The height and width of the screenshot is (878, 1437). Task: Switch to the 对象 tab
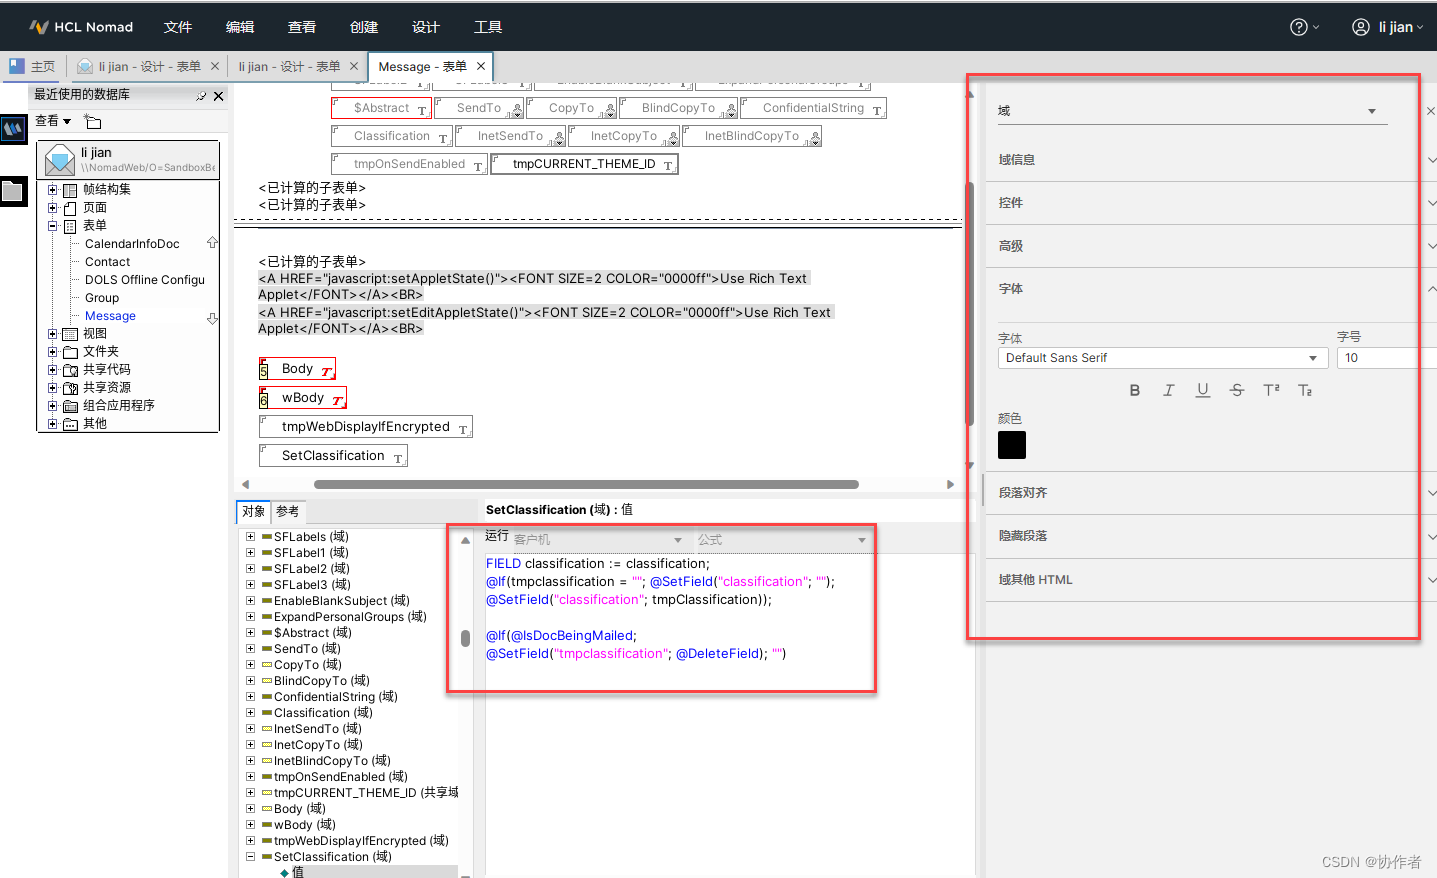[254, 512]
